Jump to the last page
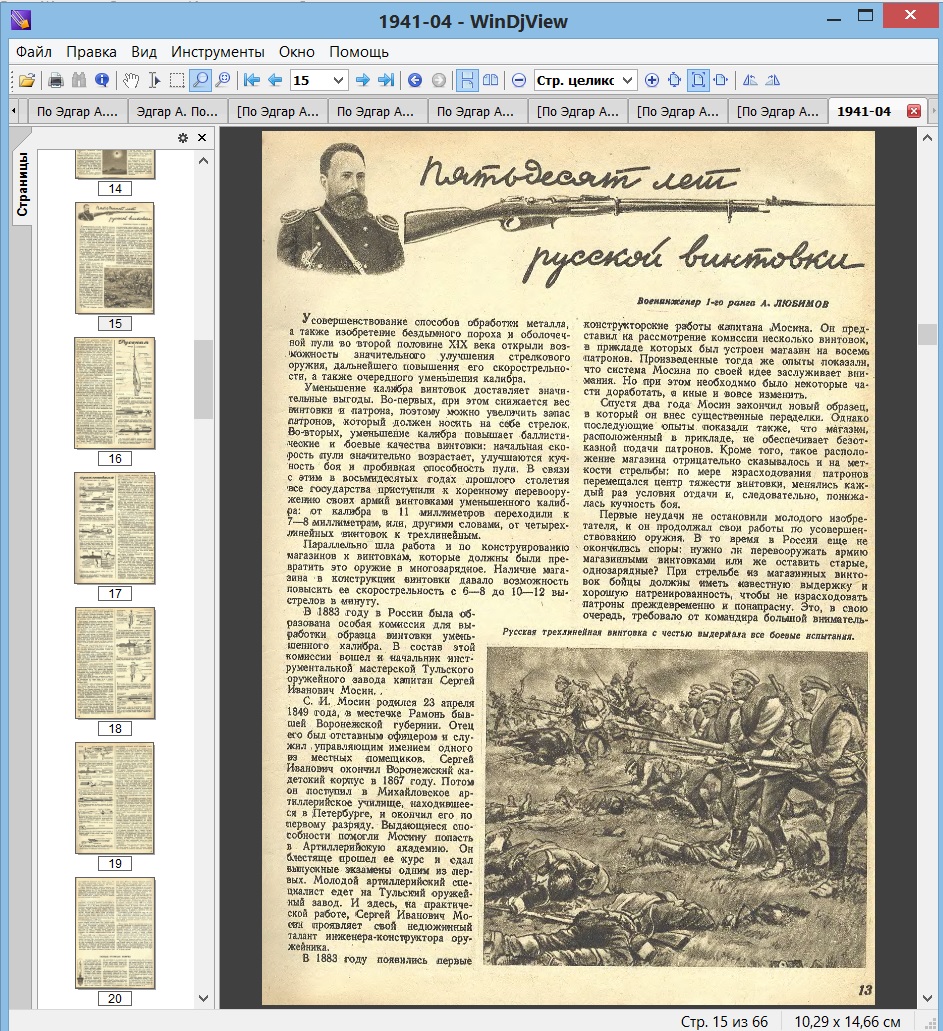The image size is (943, 1031). [x=386, y=80]
